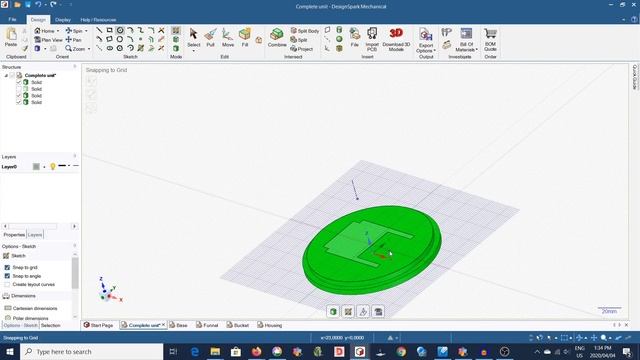Open File Explorer from the taskbar
Viewport: 640px width, 360px height.
click(215, 351)
